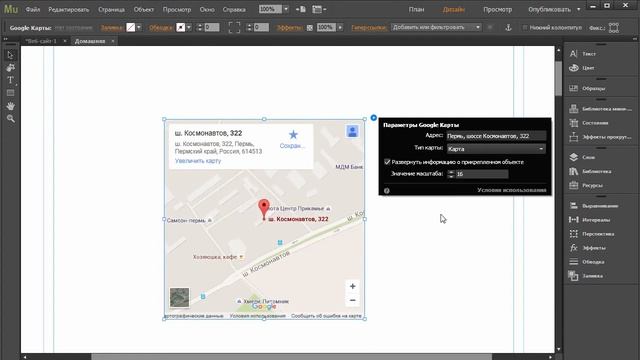Open the Файл menu

tap(33, 9)
